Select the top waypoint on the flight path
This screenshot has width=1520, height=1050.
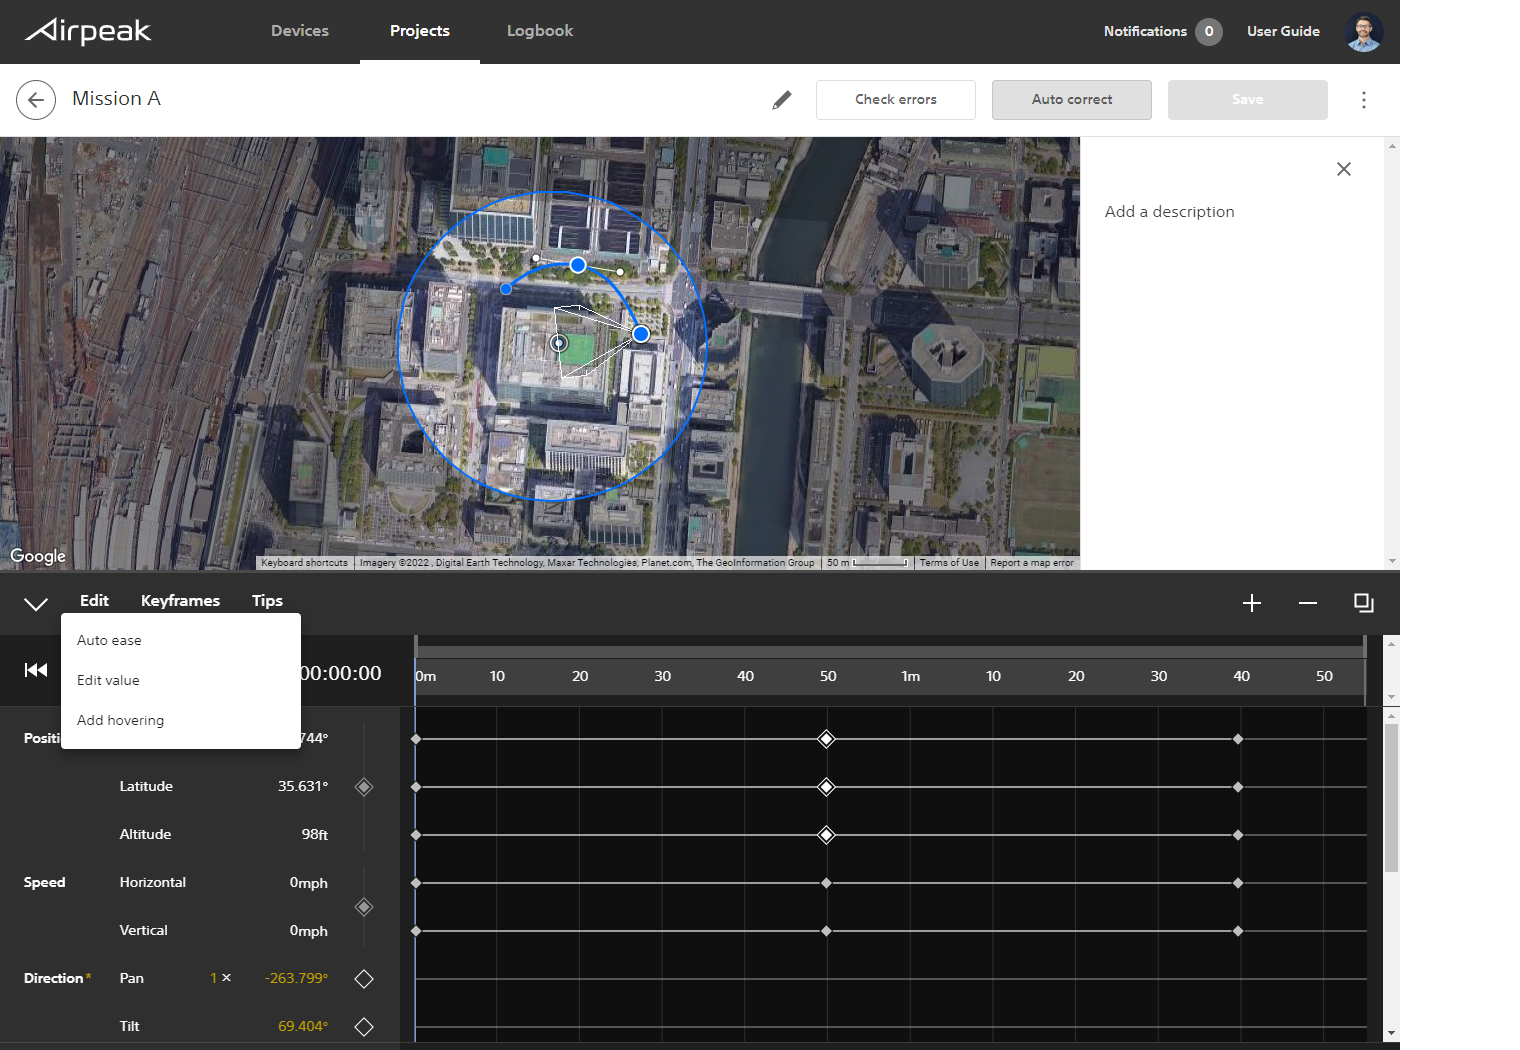578,265
